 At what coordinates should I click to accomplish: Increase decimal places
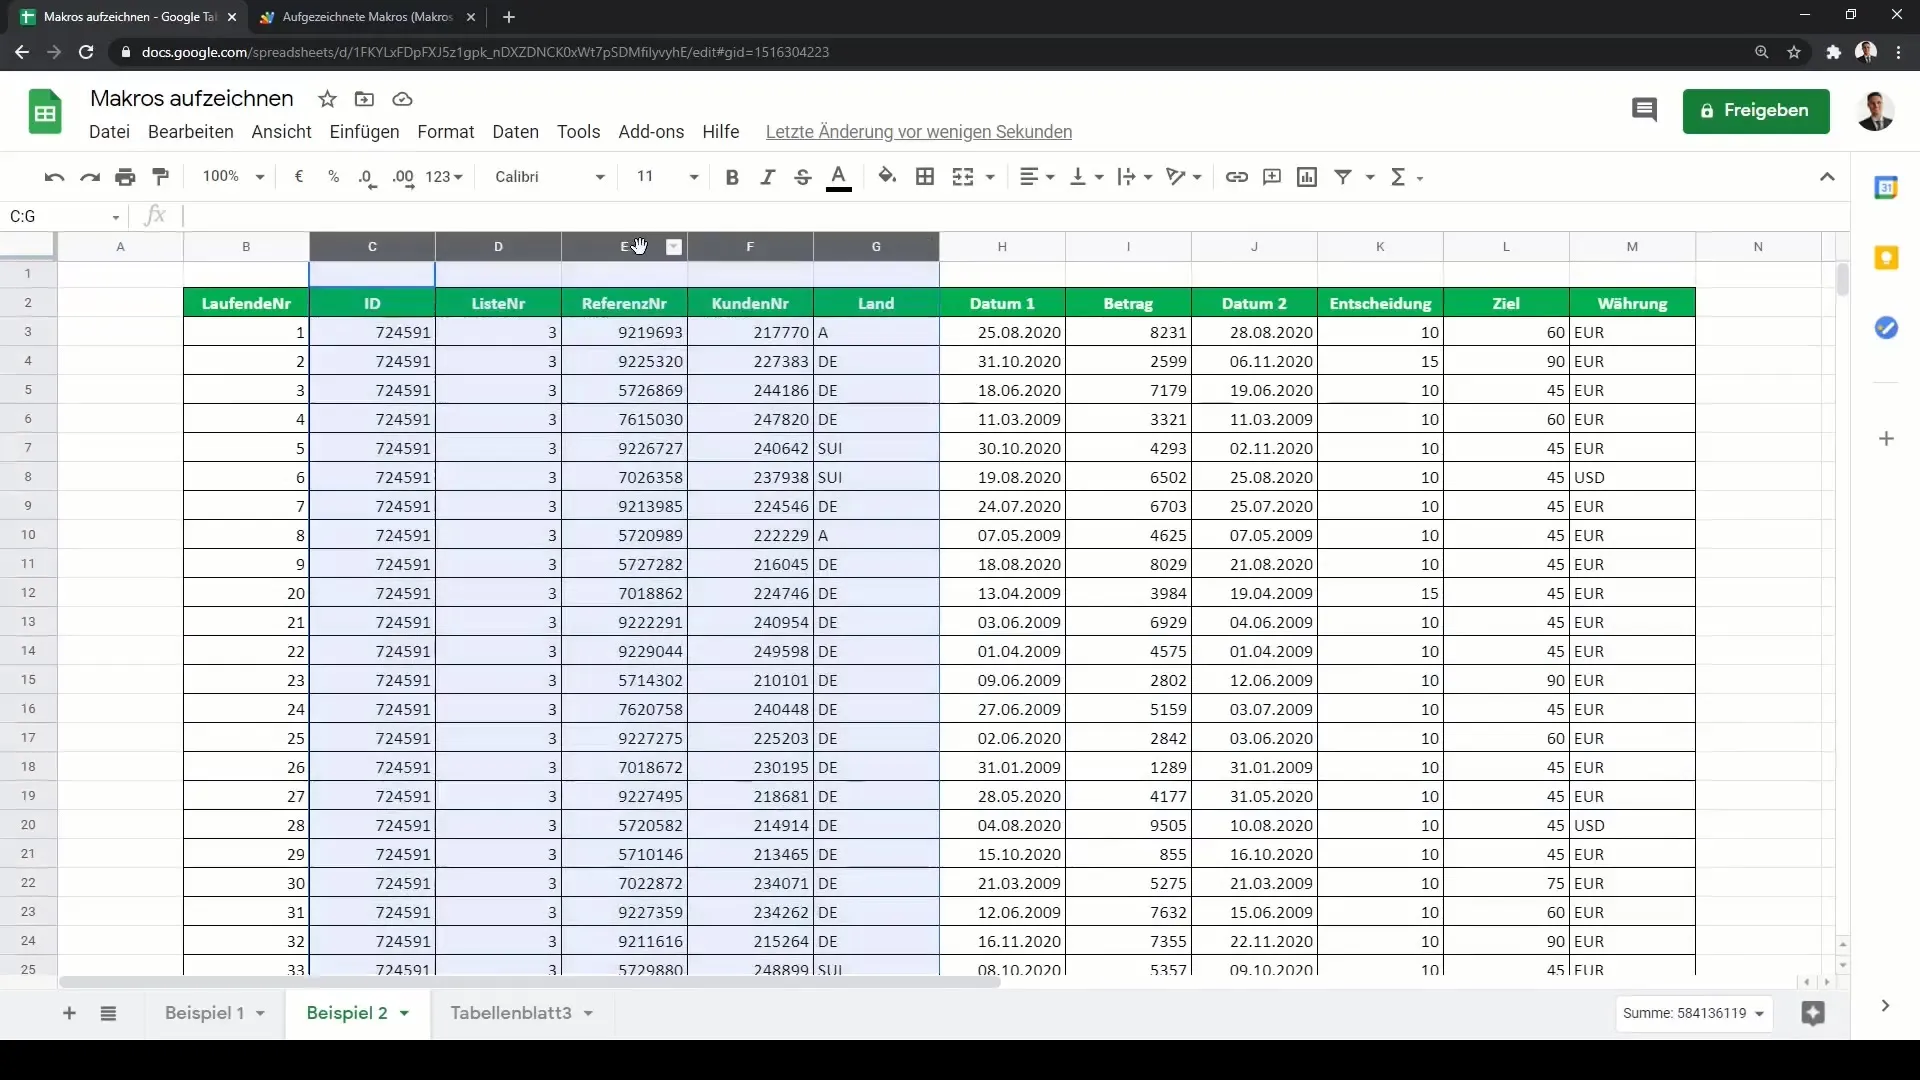(x=403, y=177)
